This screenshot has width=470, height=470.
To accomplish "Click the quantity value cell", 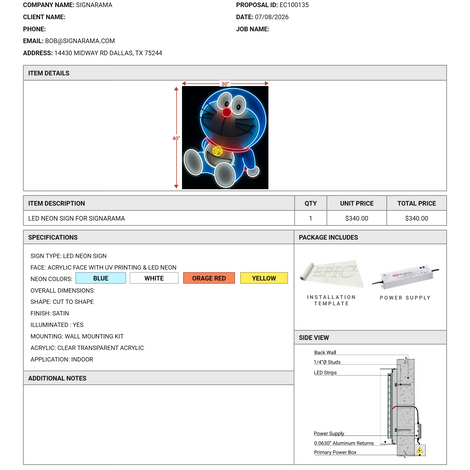I will tap(311, 218).
